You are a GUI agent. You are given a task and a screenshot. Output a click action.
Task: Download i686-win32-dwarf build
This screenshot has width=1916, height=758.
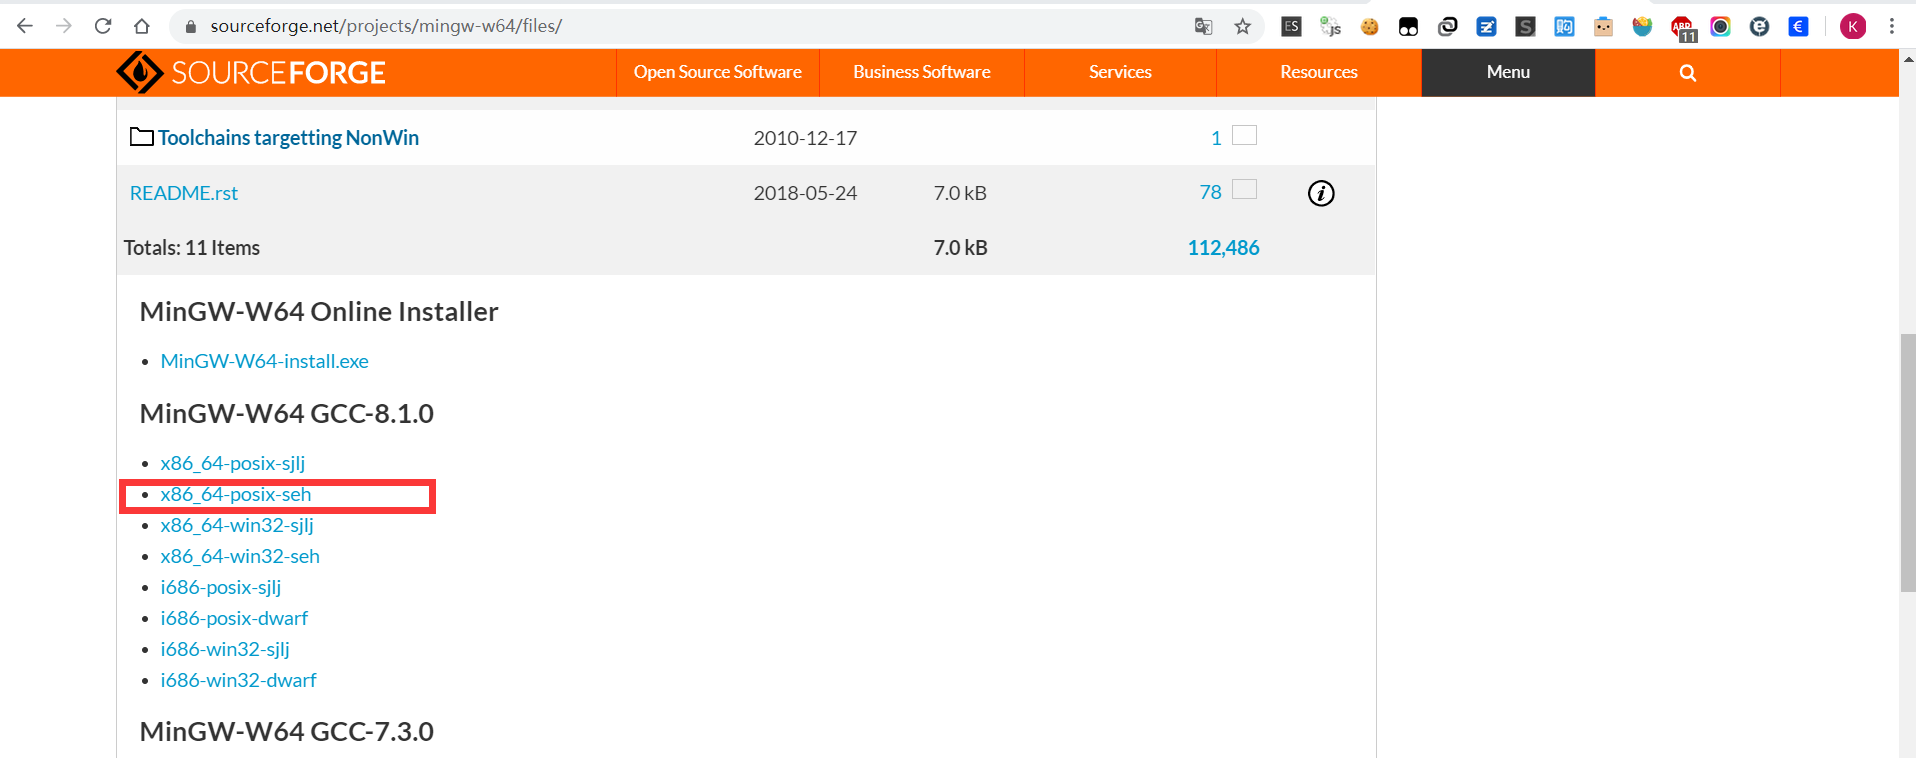click(x=238, y=680)
